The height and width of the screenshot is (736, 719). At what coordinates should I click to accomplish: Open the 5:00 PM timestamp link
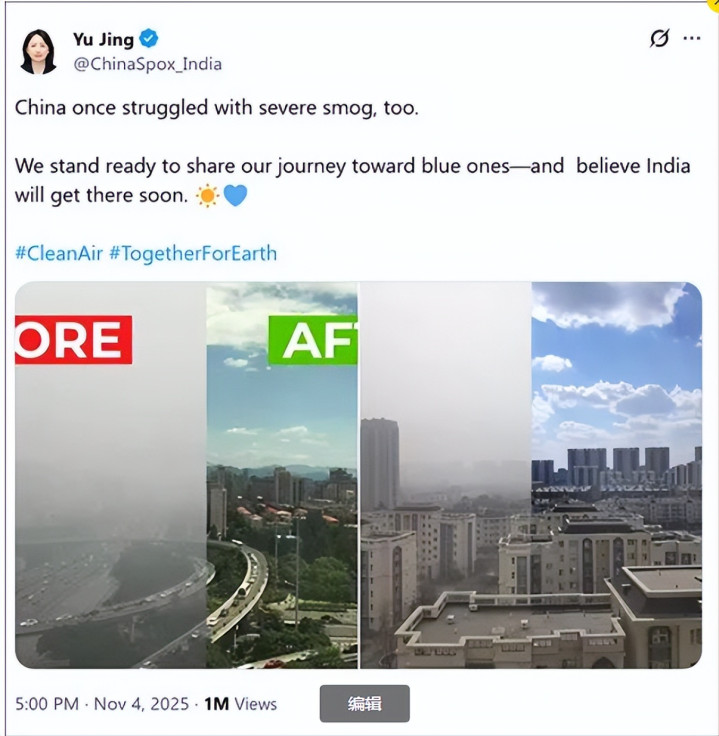pos(47,704)
